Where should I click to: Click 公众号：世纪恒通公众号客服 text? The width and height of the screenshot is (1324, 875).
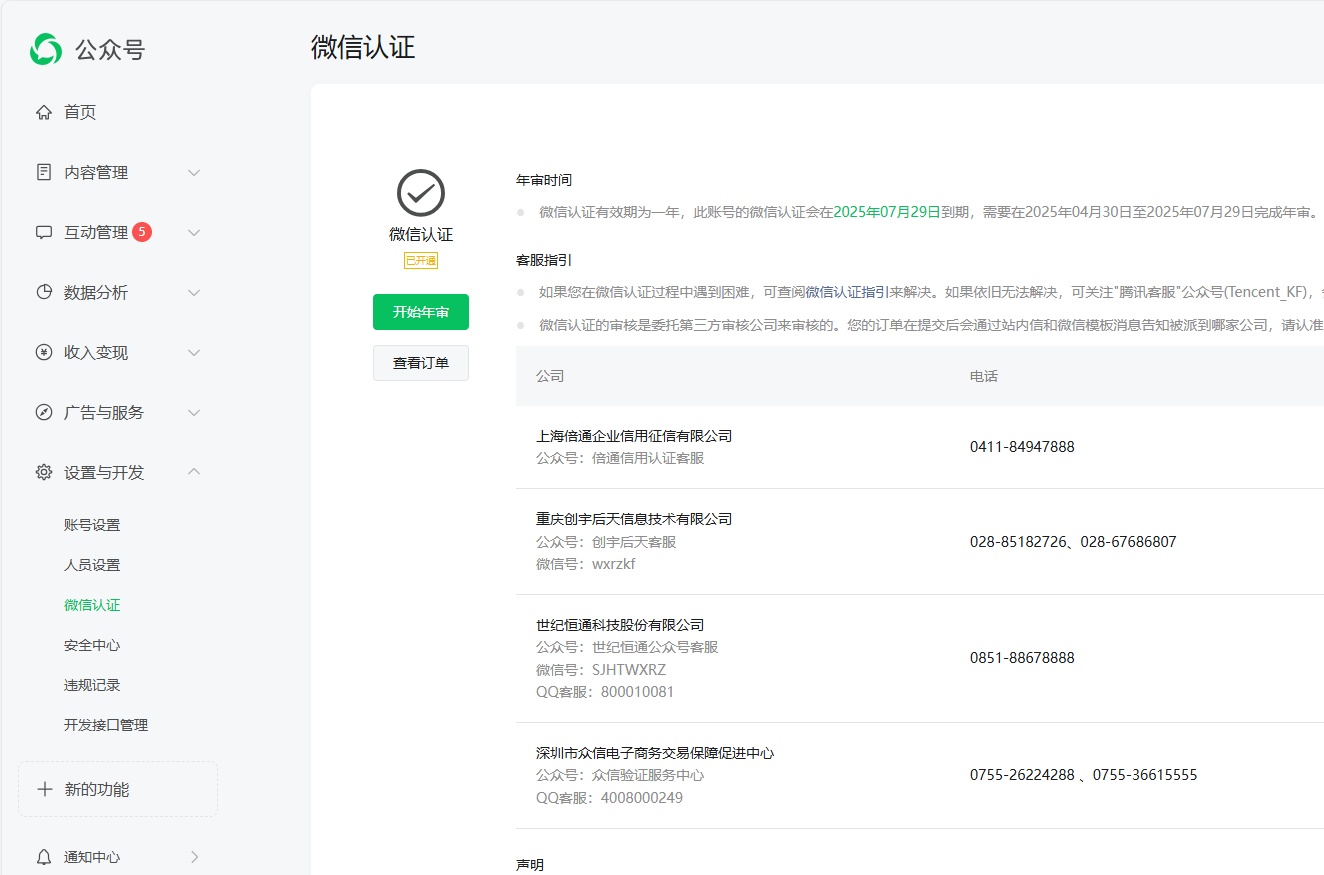coord(627,647)
